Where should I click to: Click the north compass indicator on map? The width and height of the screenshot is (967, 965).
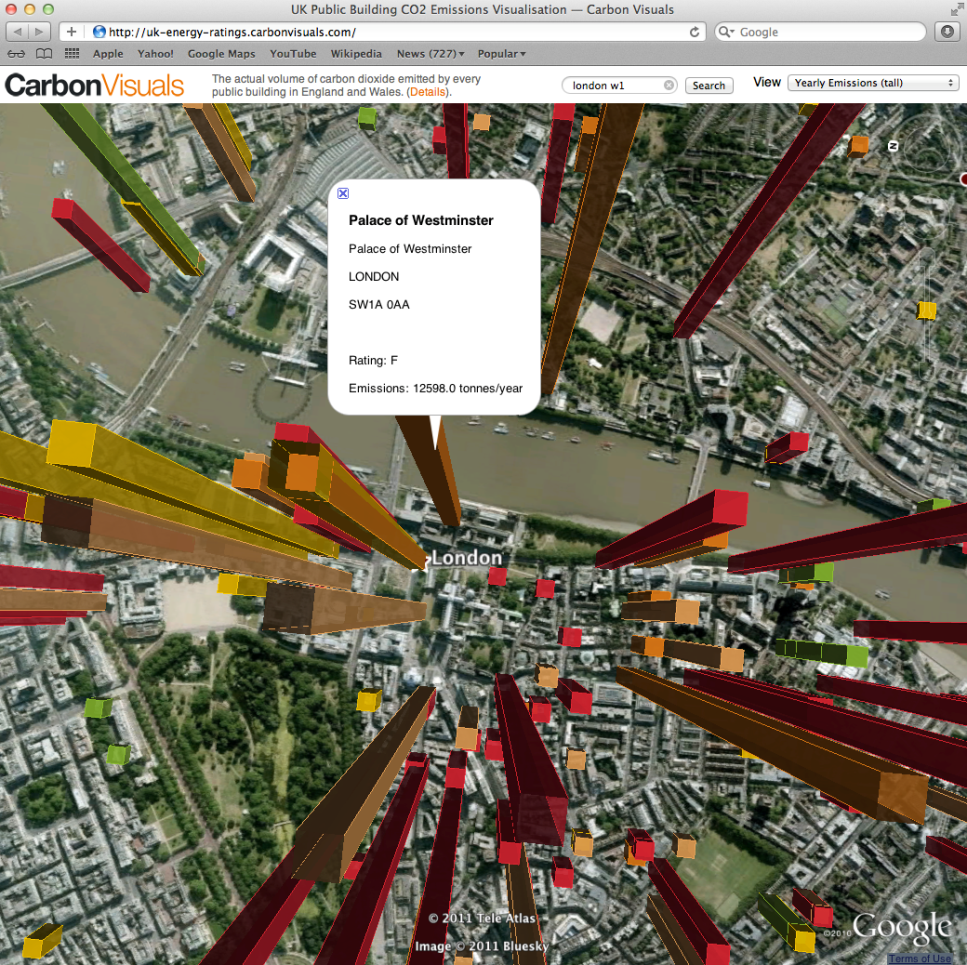pos(892,146)
